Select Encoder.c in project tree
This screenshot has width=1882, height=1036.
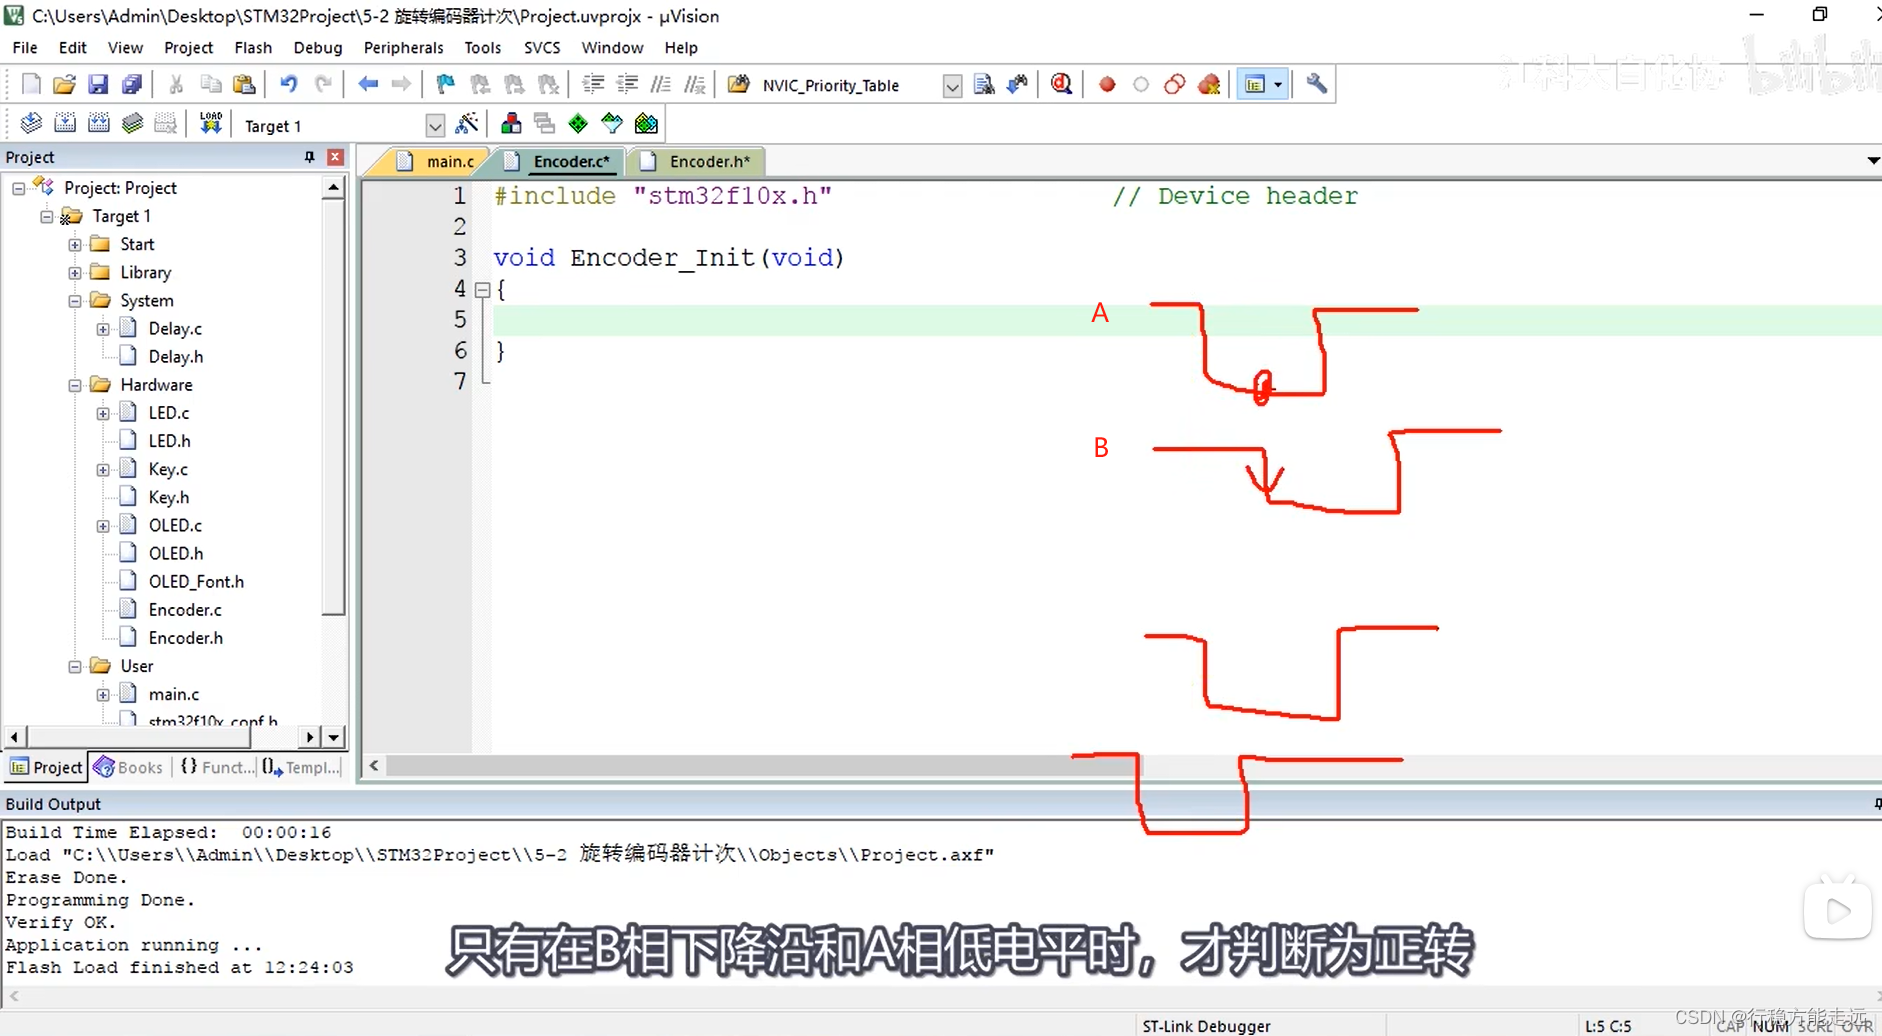tap(185, 609)
